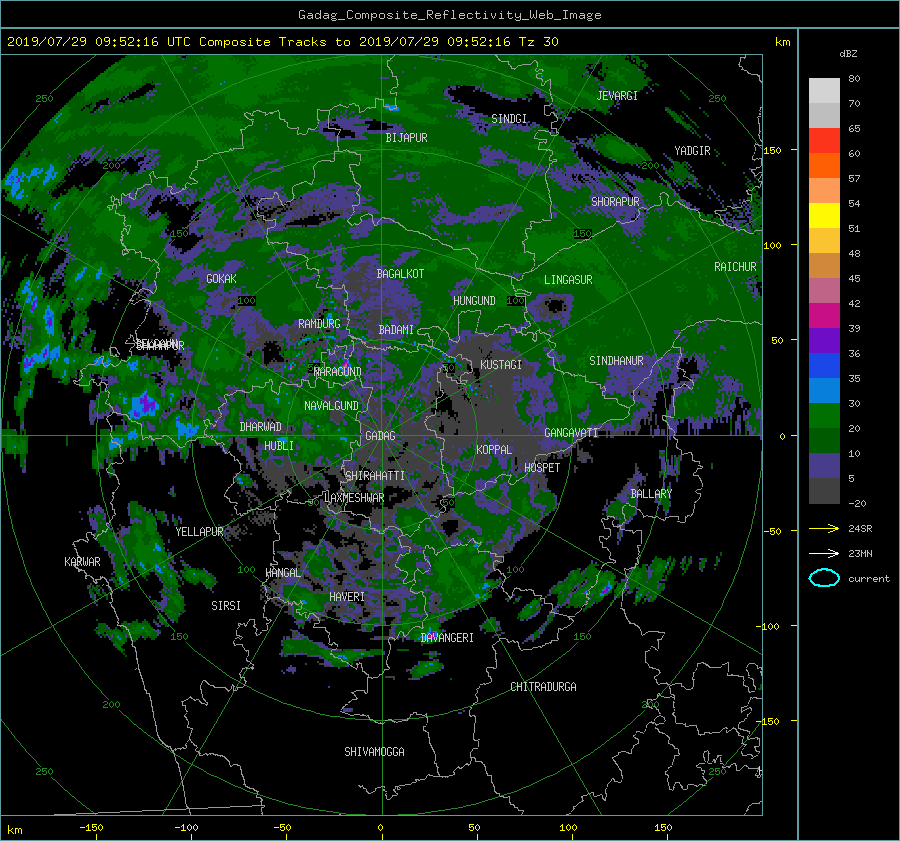Click the JEVARGI city label

617,96
